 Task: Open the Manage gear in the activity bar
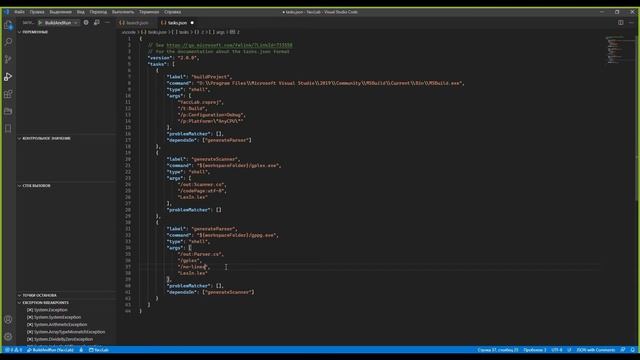[x=8, y=337]
